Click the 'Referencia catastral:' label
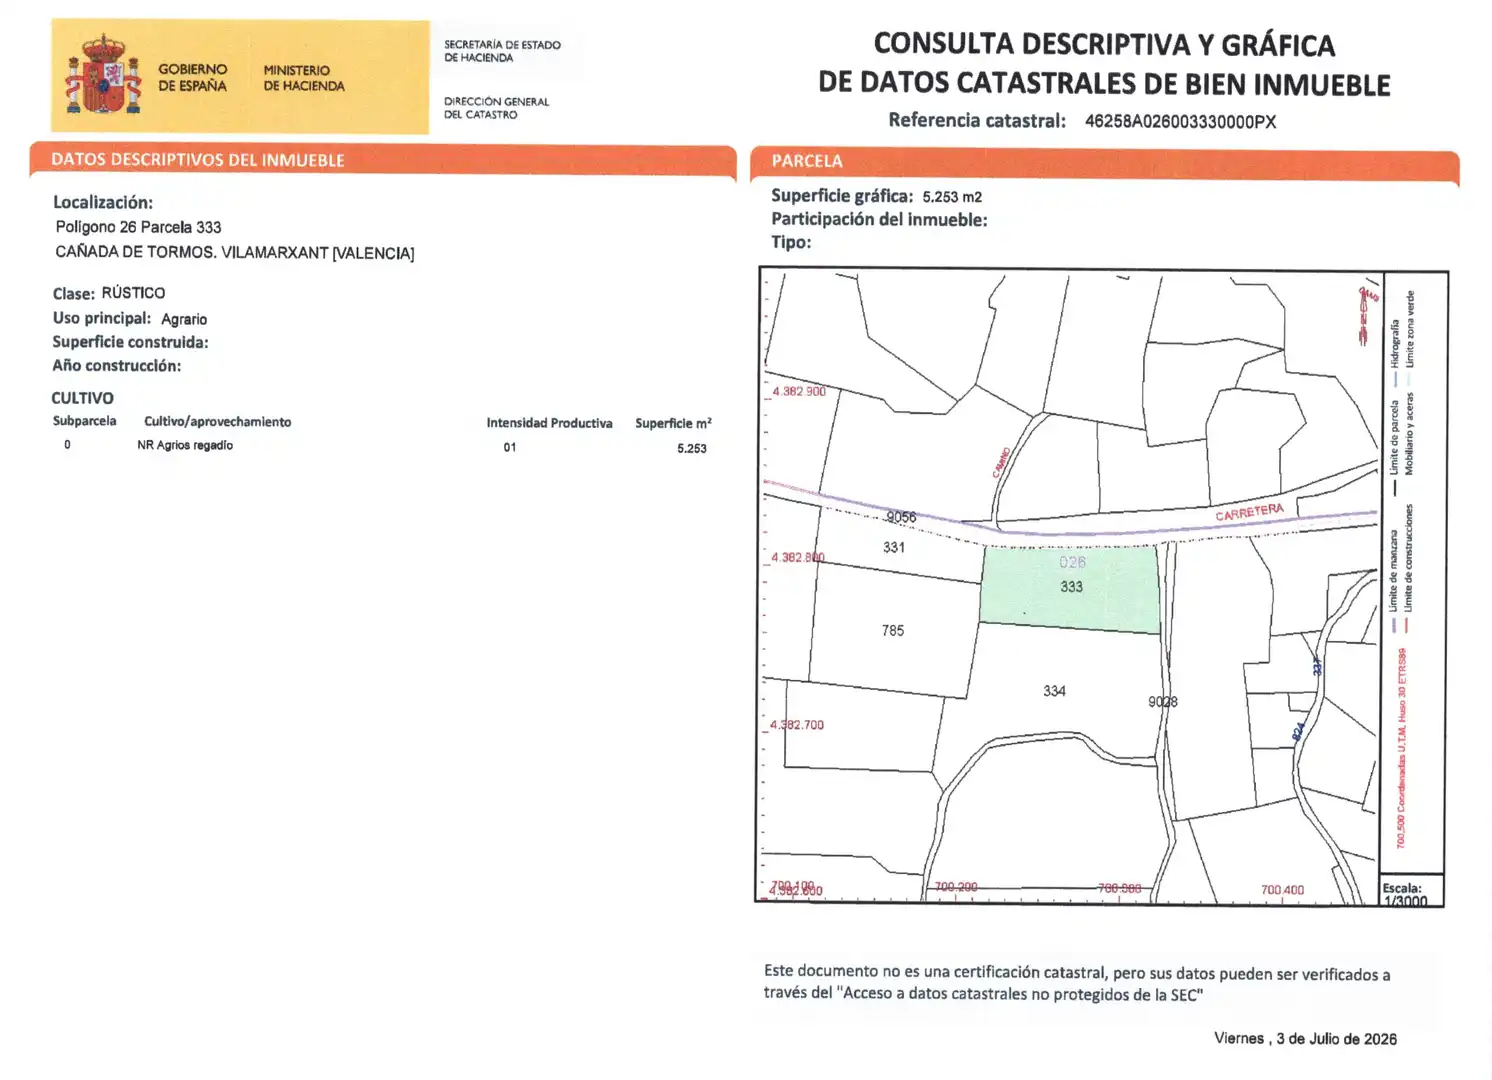 (977, 120)
